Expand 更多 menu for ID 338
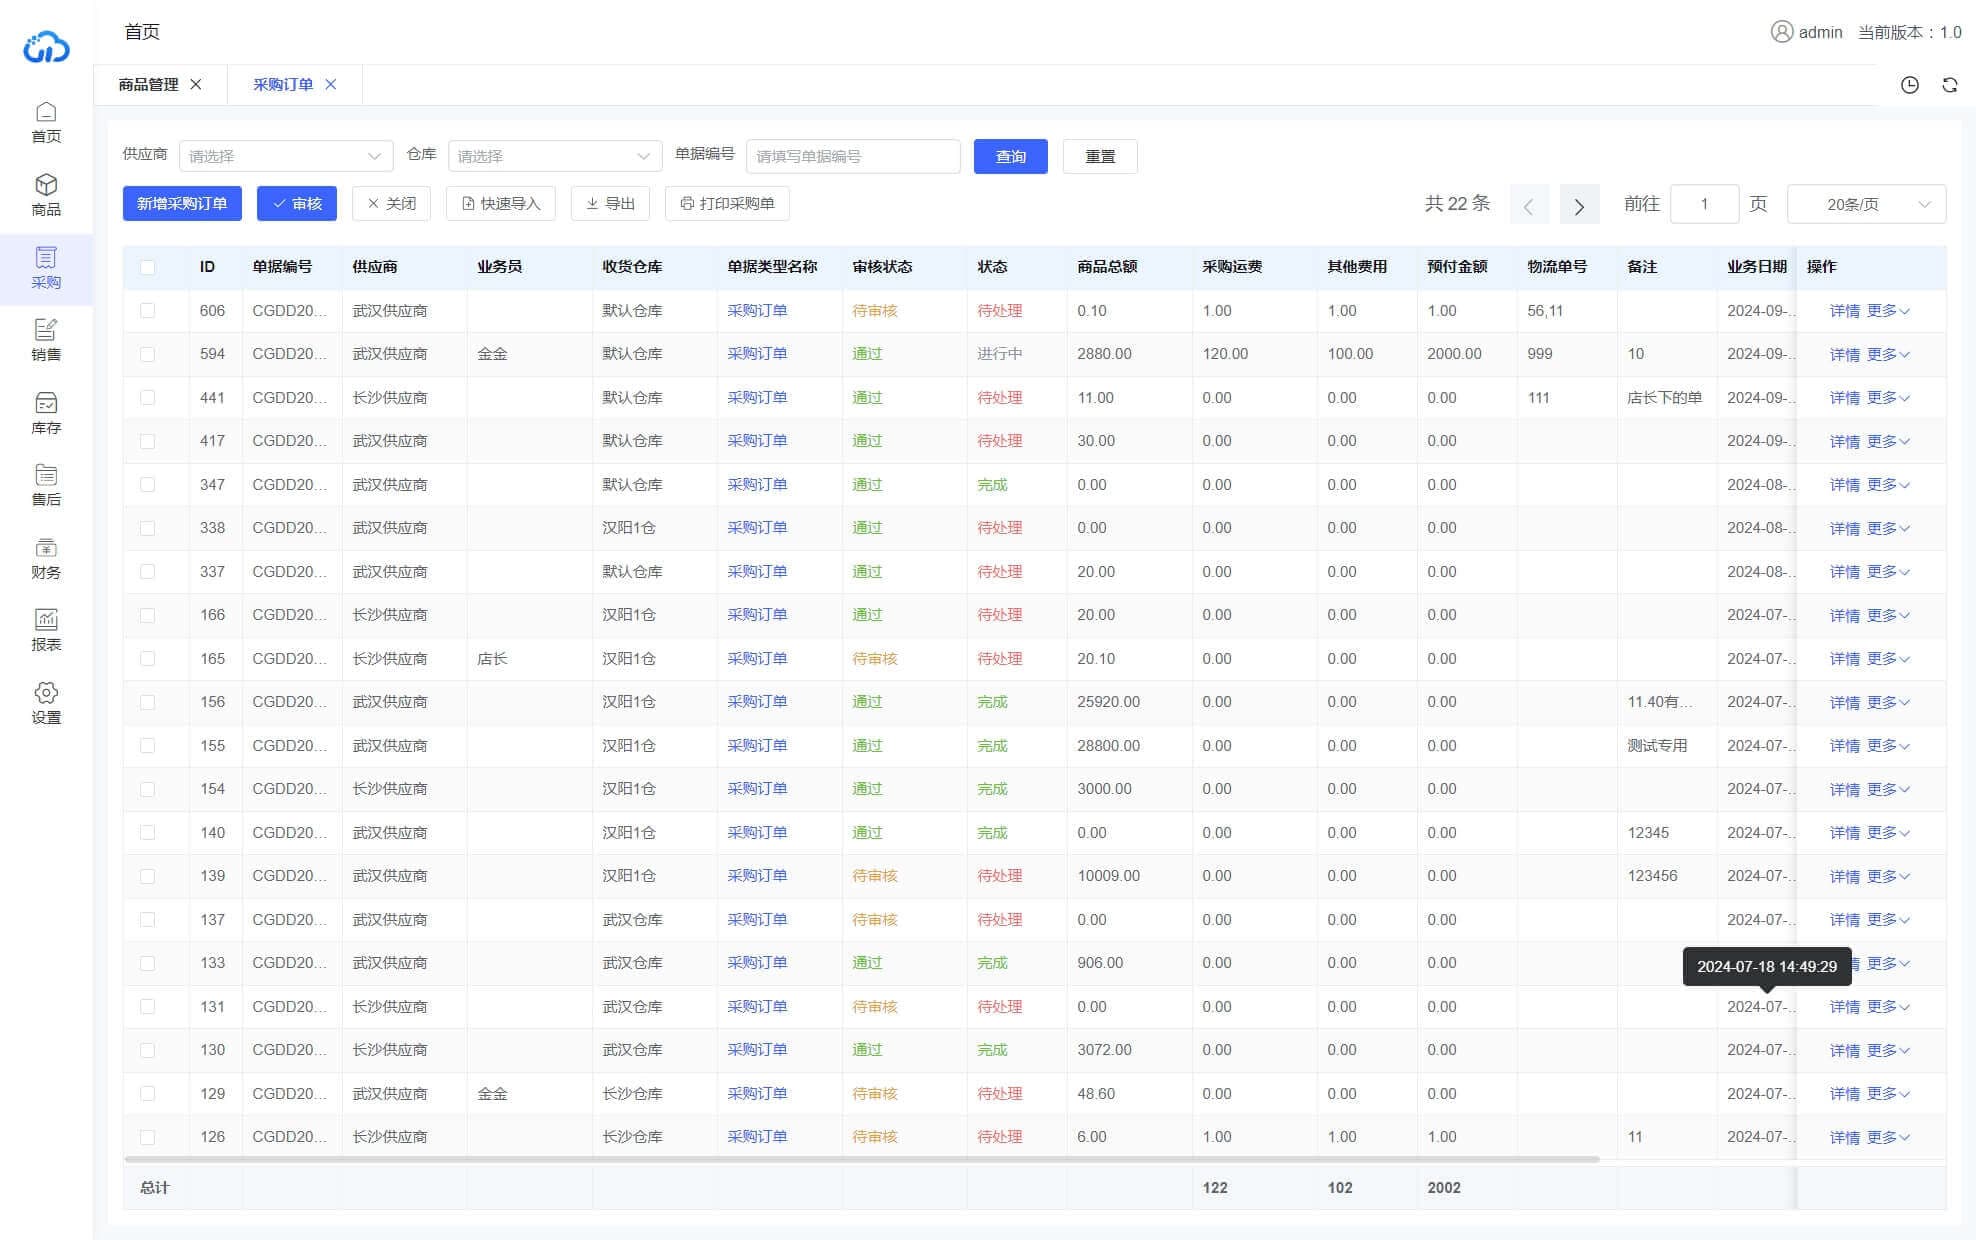Viewport: 1976px width, 1240px height. tap(1888, 528)
